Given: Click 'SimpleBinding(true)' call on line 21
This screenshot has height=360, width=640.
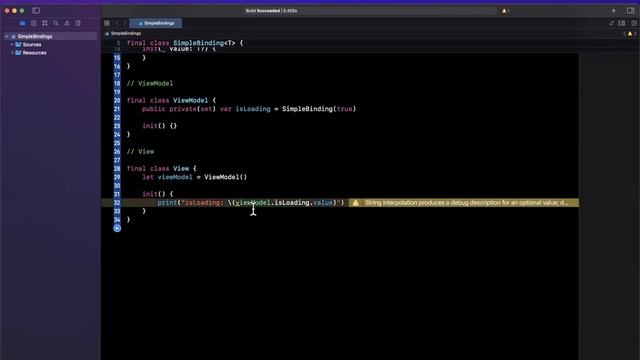Looking at the screenshot, I should point(319,109).
